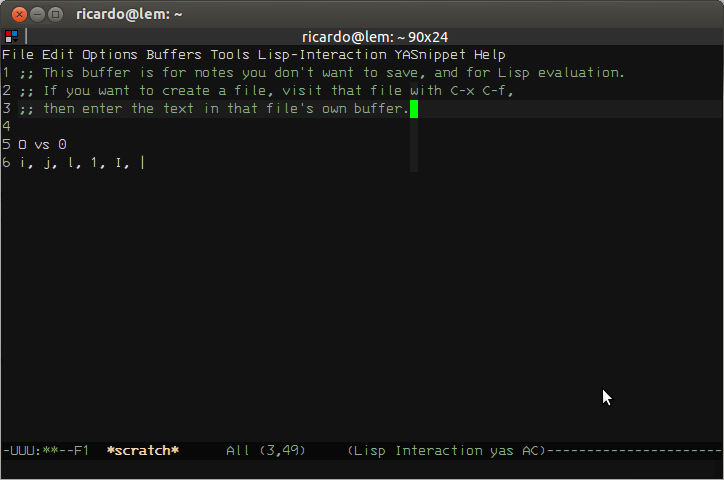
Task: Open the YASnippet menu
Action: tap(430, 54)
